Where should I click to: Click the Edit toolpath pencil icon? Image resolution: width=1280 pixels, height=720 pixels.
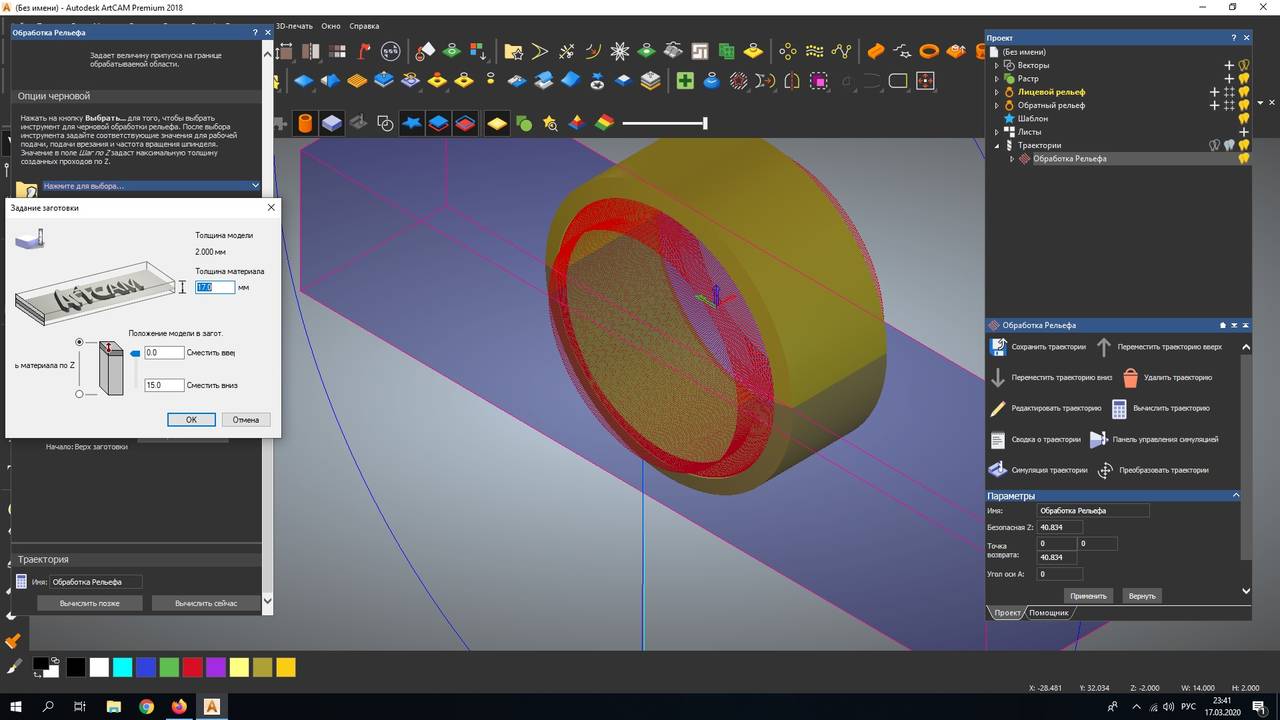pos(997,409)
